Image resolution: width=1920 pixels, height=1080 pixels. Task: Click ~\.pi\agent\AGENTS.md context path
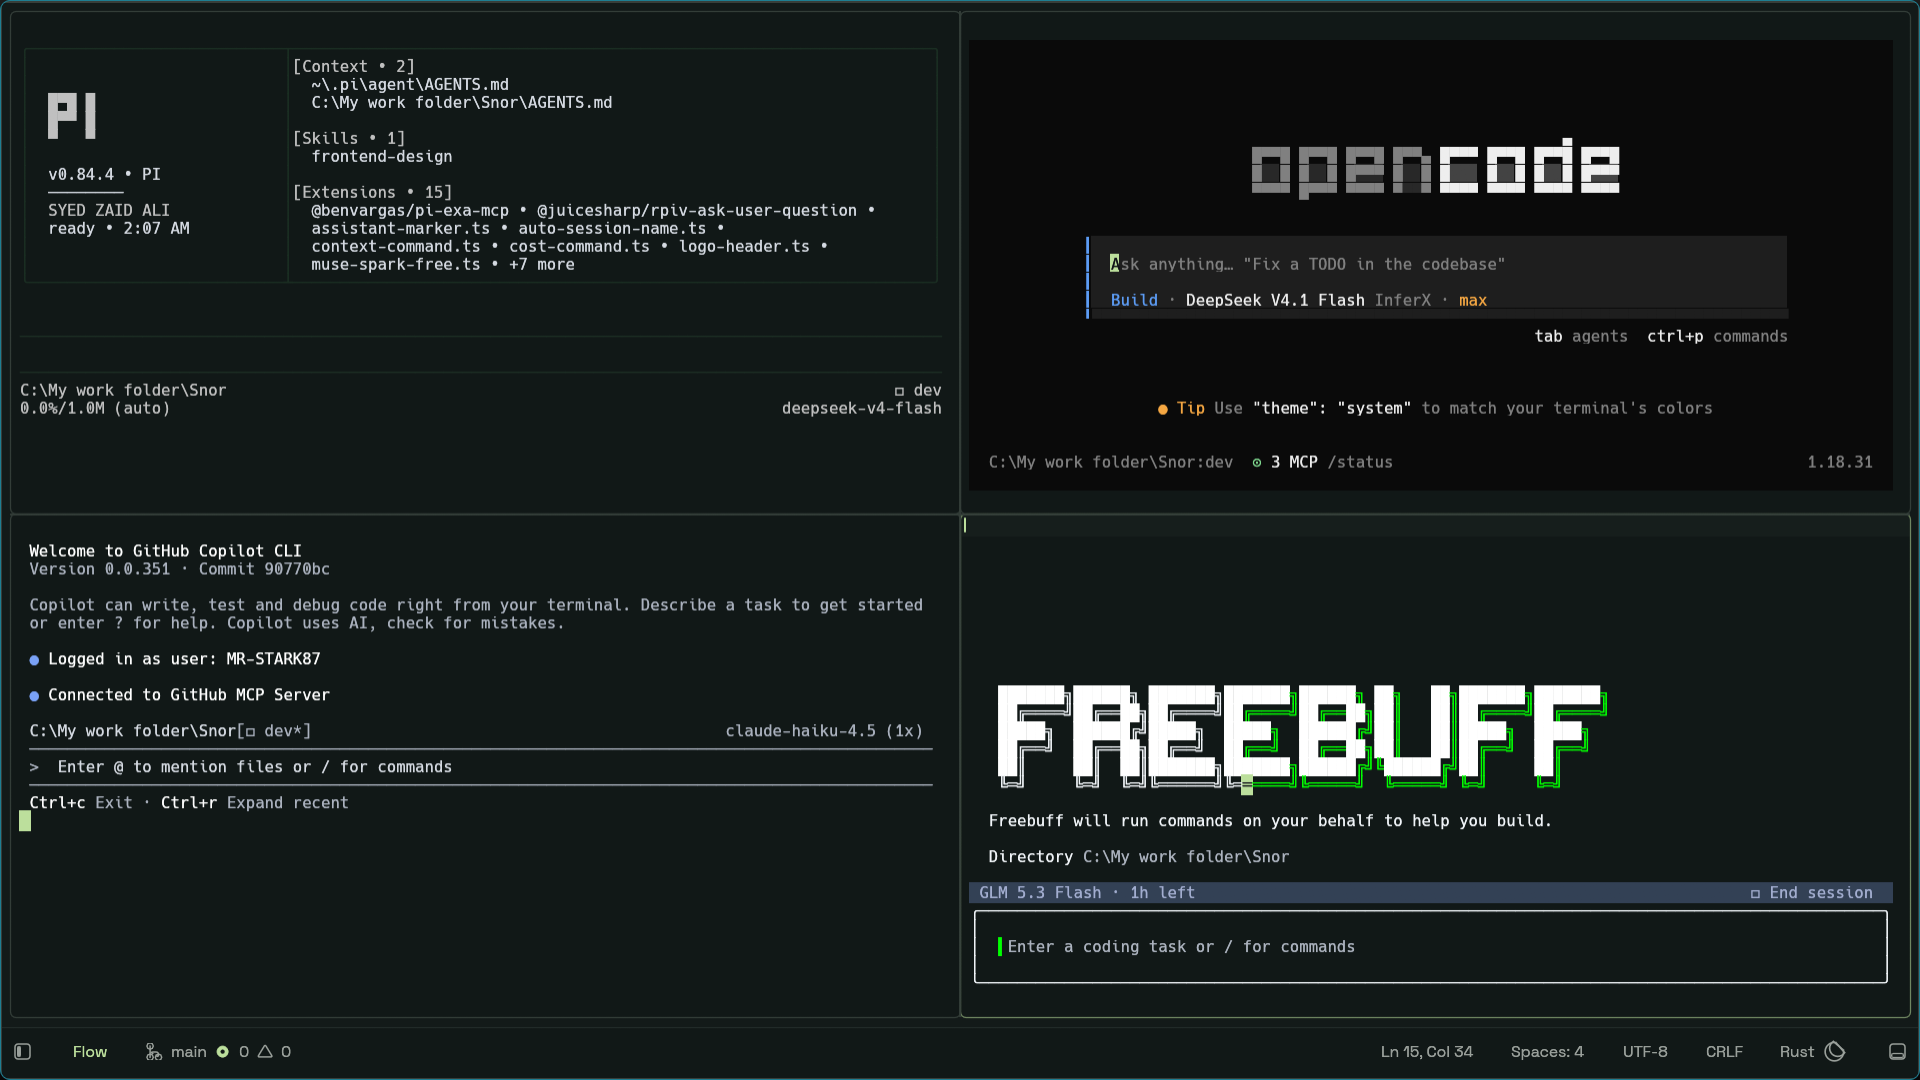pos(410,84)
